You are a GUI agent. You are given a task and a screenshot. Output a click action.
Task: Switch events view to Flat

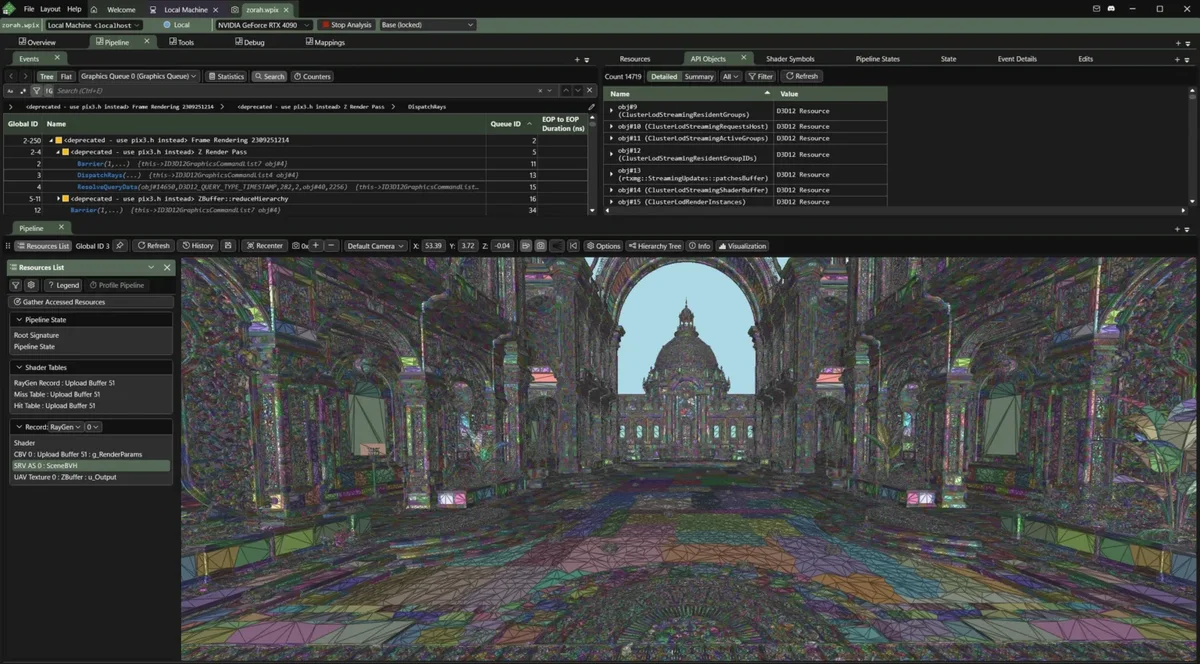pos(66,76)
